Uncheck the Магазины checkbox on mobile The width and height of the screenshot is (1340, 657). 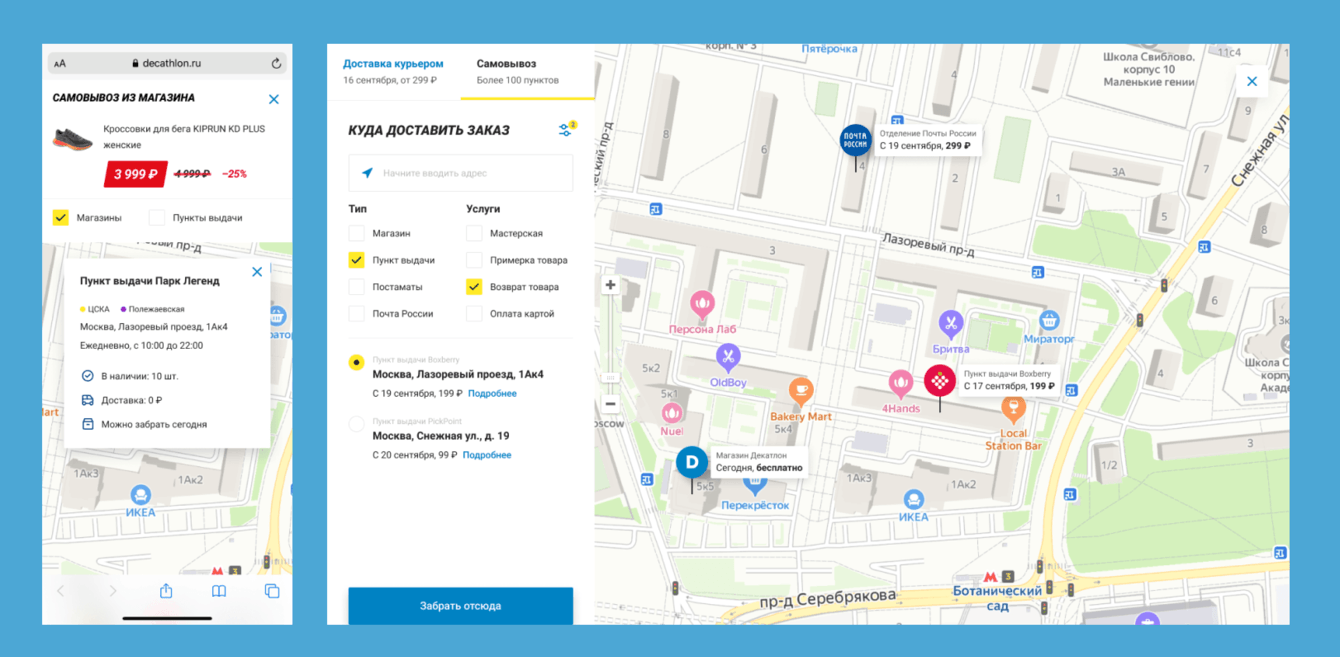61,217
